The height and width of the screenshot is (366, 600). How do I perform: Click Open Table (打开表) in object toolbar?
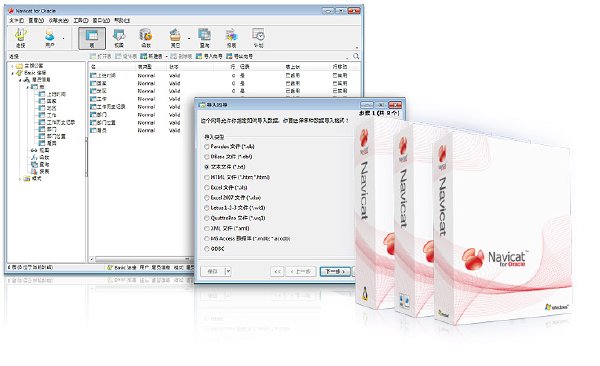point(100,56)
